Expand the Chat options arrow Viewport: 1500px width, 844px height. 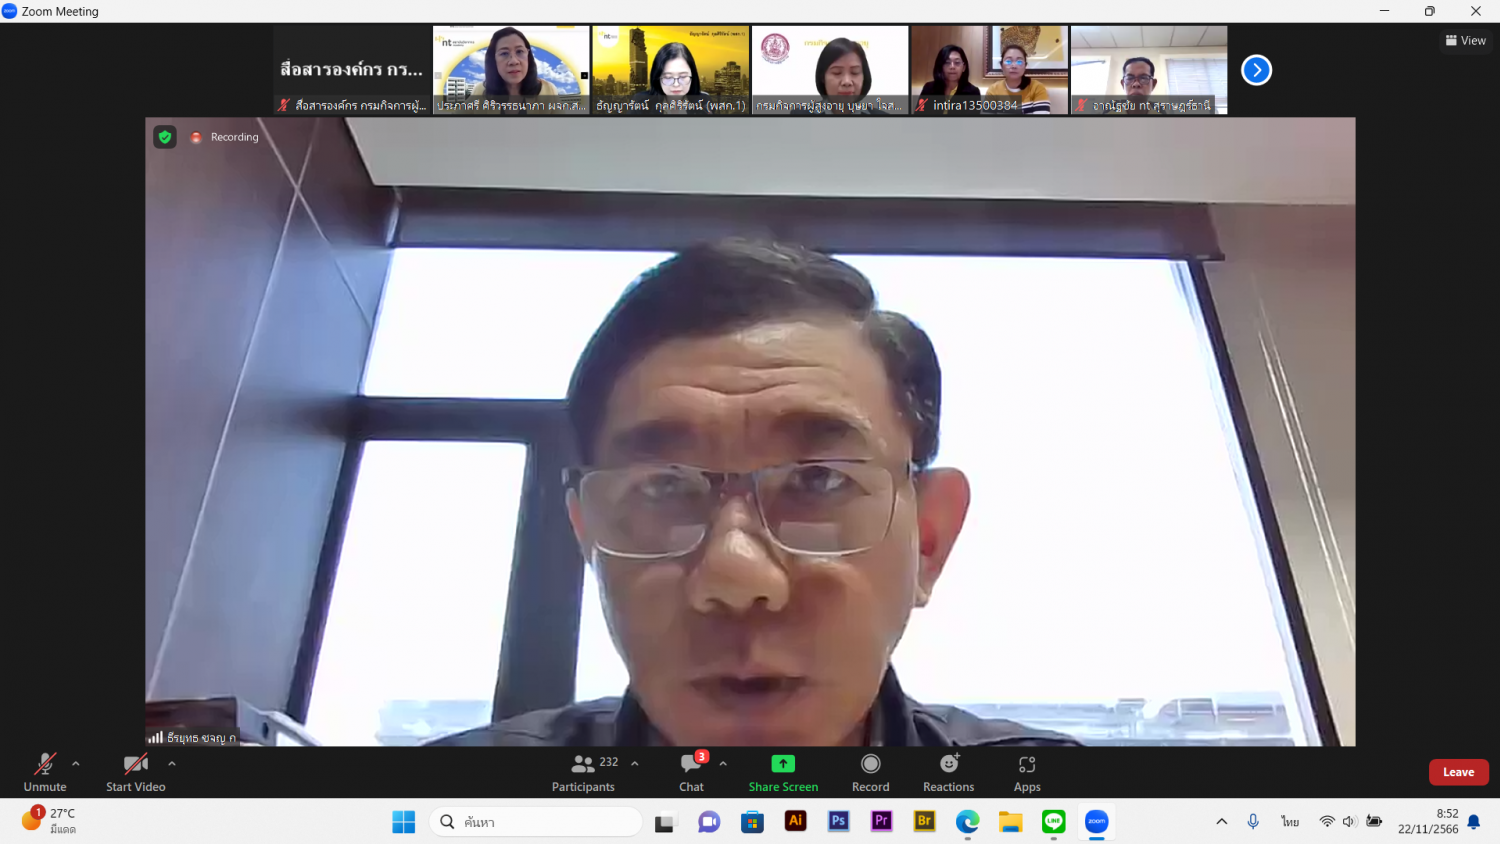723,764
